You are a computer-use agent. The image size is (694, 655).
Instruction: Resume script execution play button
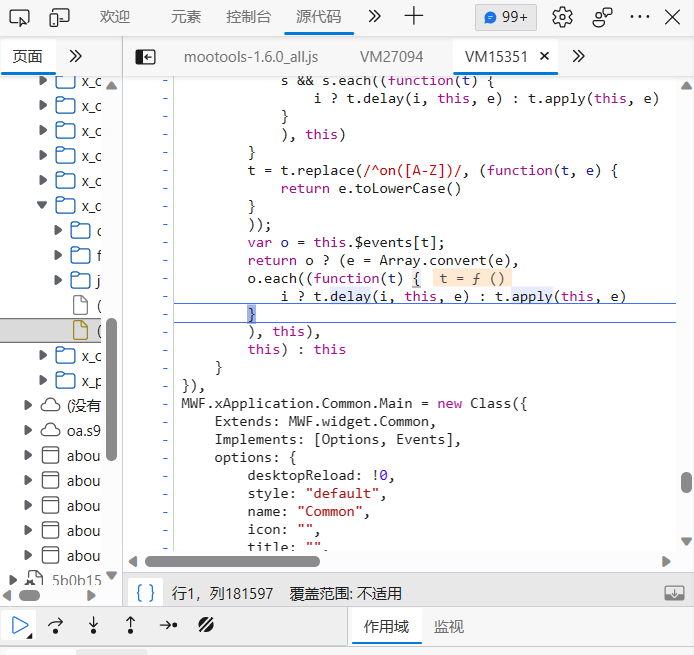coord(19,626)
